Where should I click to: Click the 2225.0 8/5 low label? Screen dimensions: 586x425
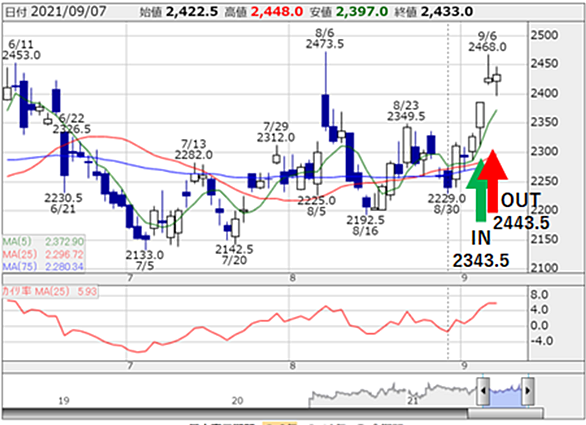(317, 206)
